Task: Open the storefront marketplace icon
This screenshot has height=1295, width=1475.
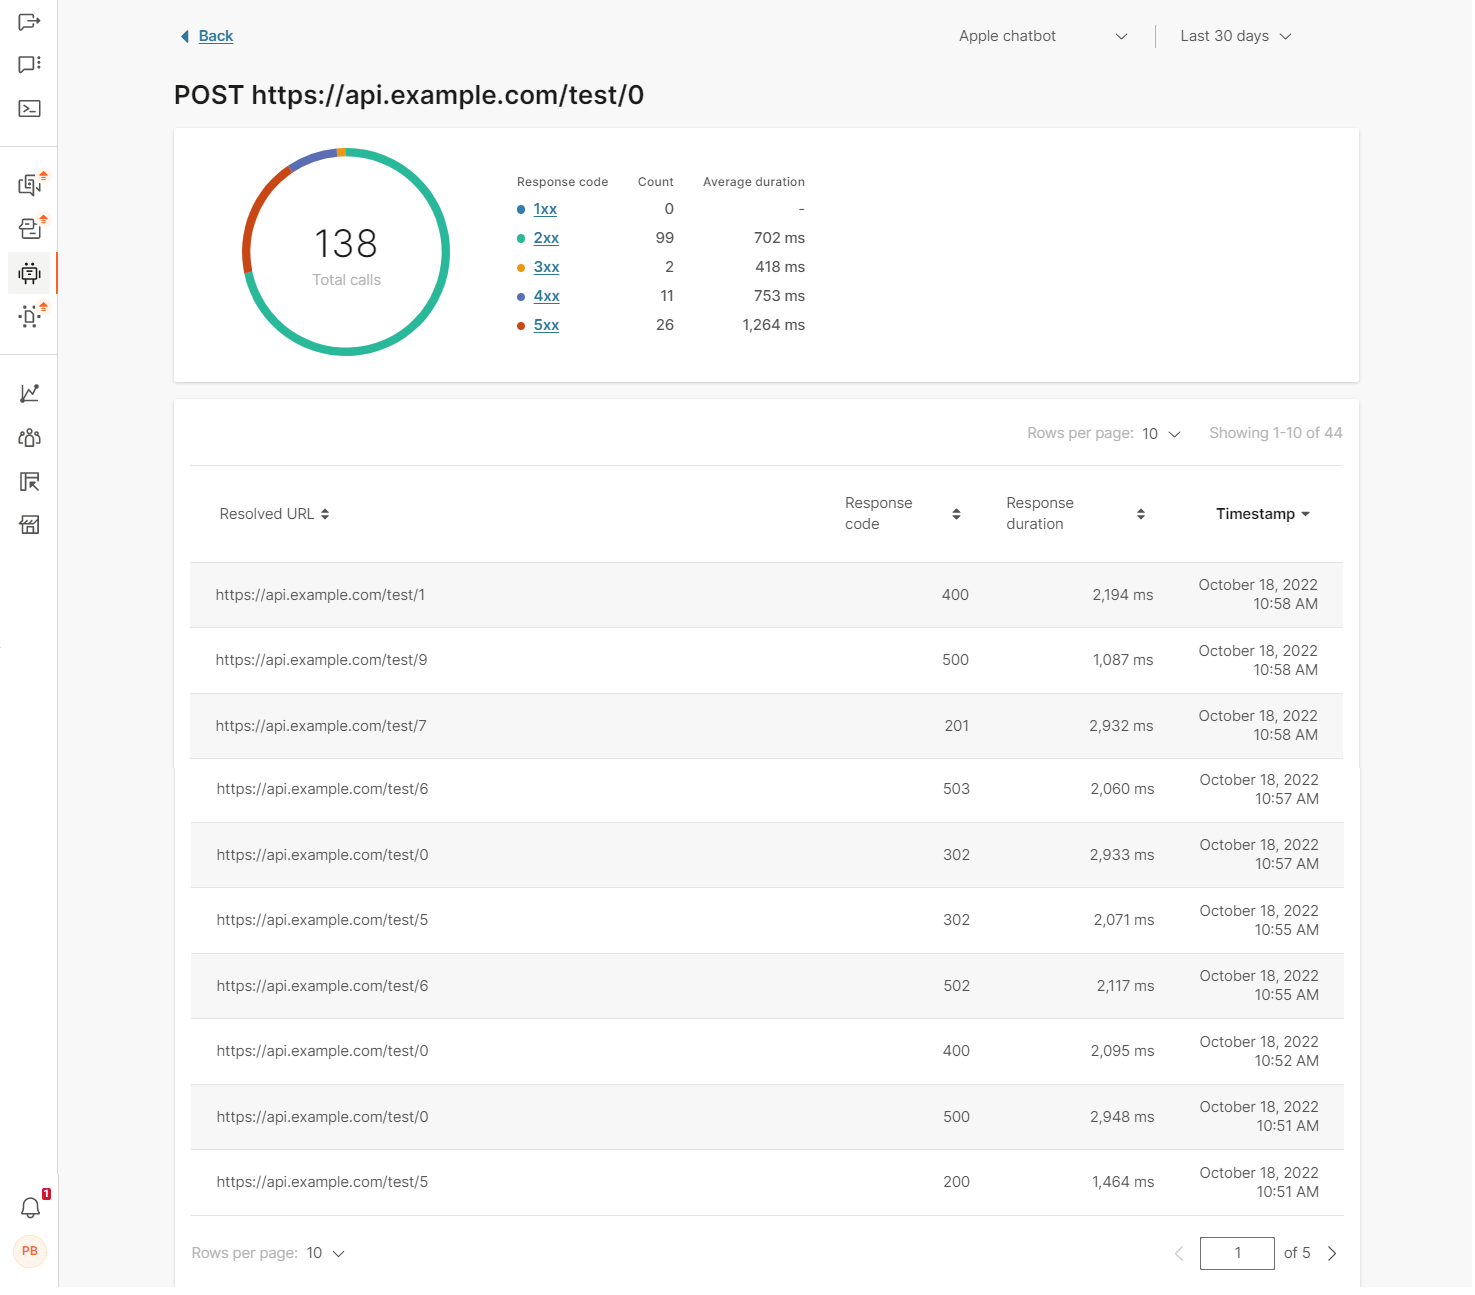Action: (x=30, y=525)
